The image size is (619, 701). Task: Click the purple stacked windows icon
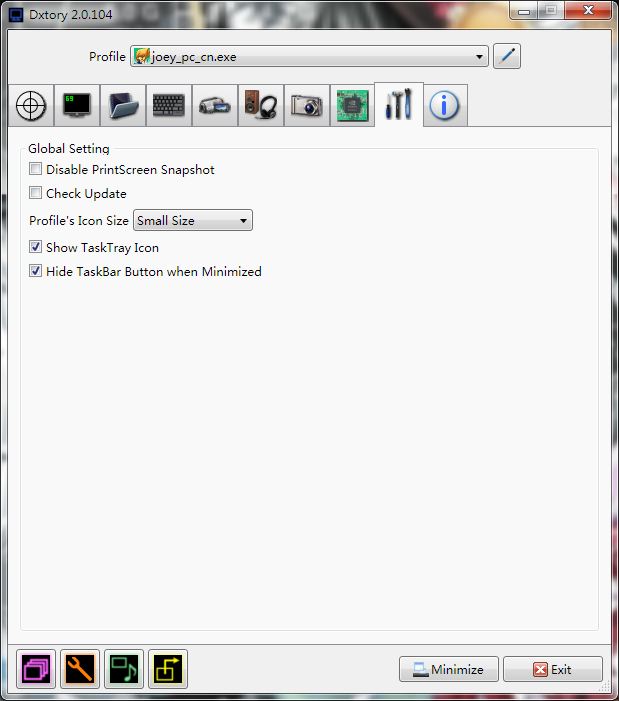coord(36,669)
